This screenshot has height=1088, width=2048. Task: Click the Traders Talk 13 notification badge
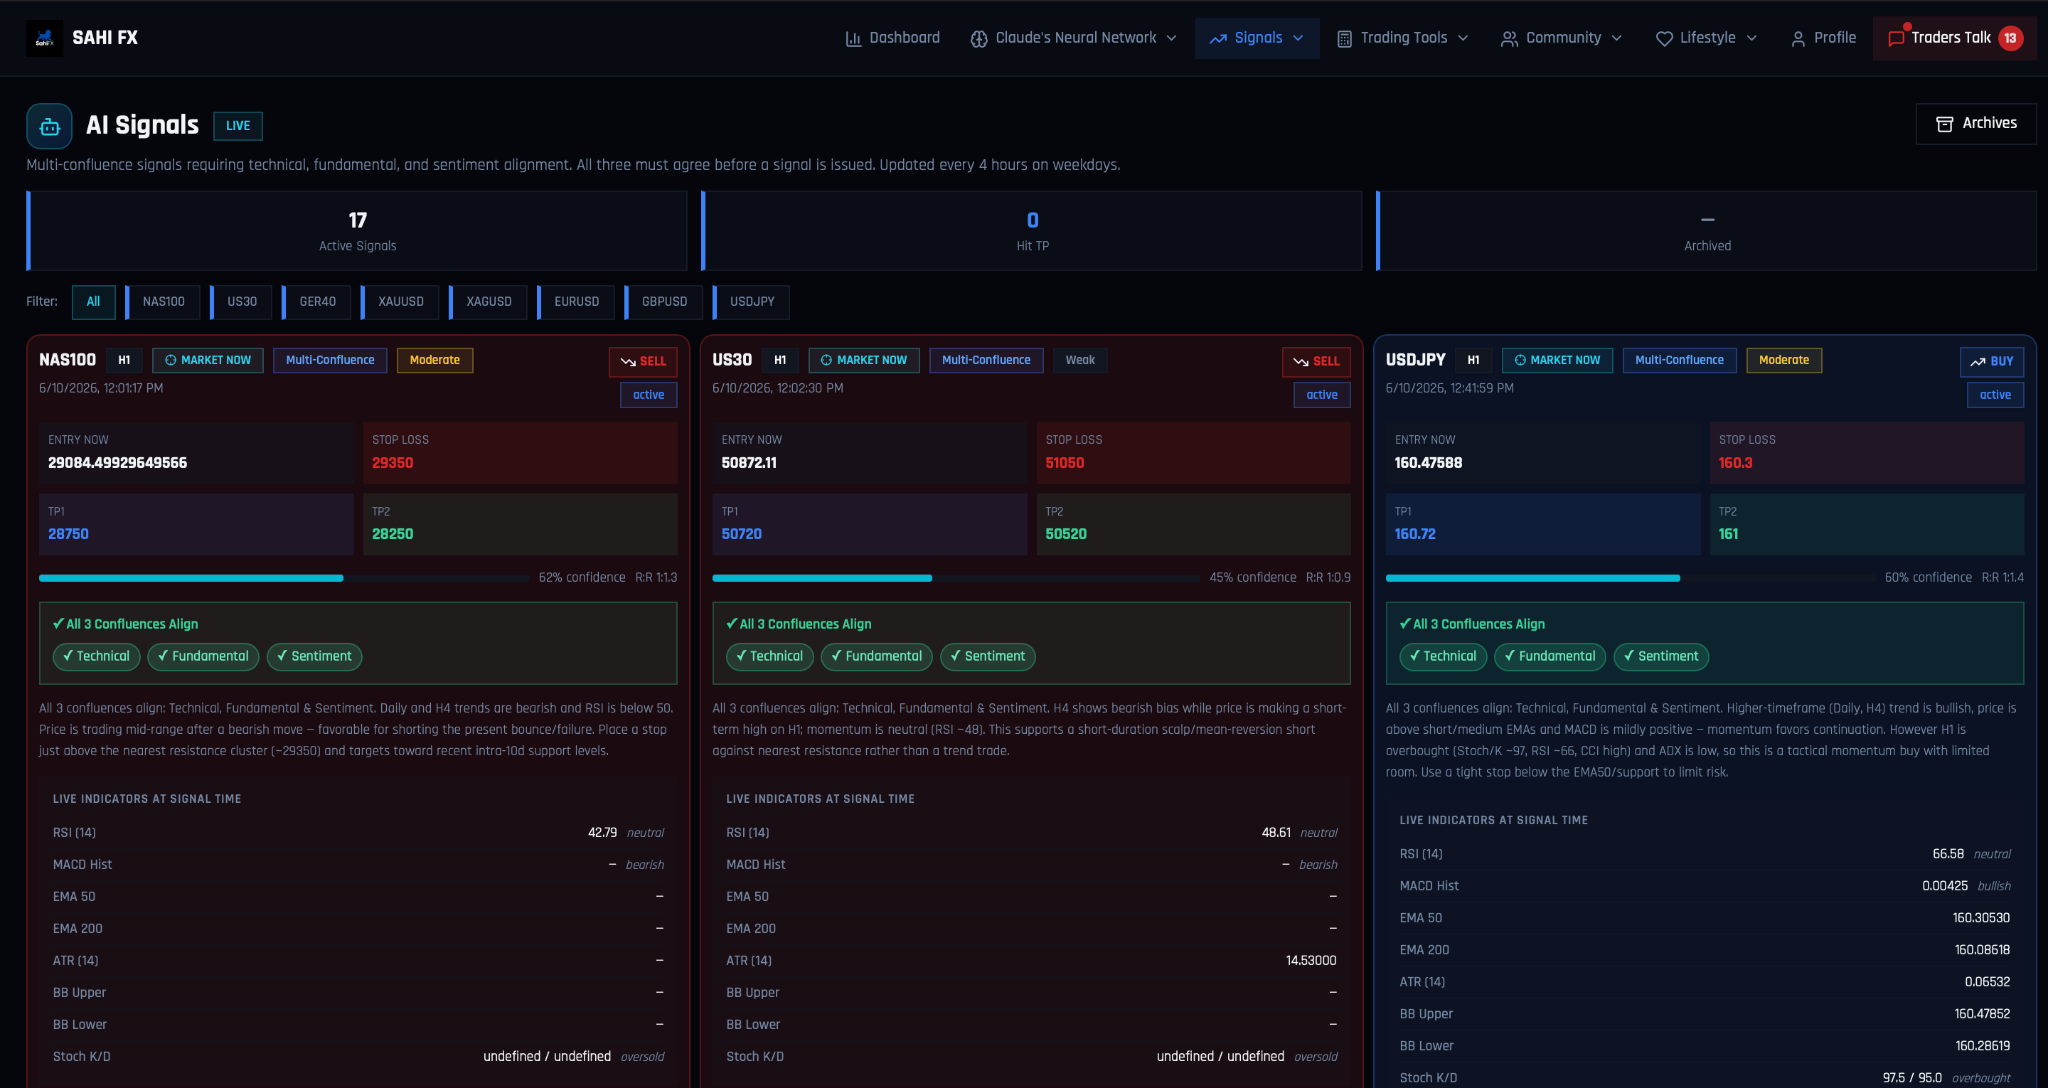pos(2010,38)
